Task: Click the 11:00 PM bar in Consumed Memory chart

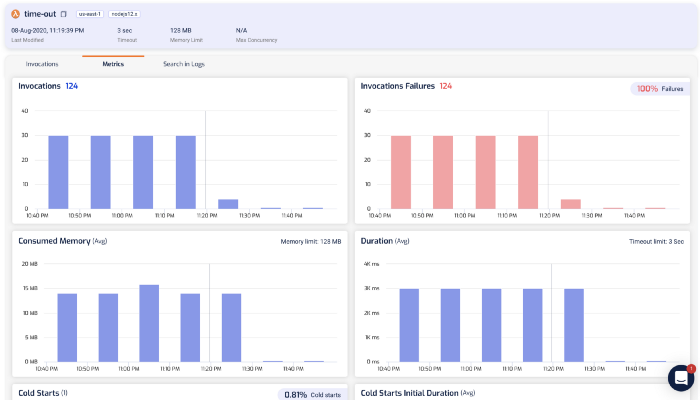Action: click(x=149, y=322)
